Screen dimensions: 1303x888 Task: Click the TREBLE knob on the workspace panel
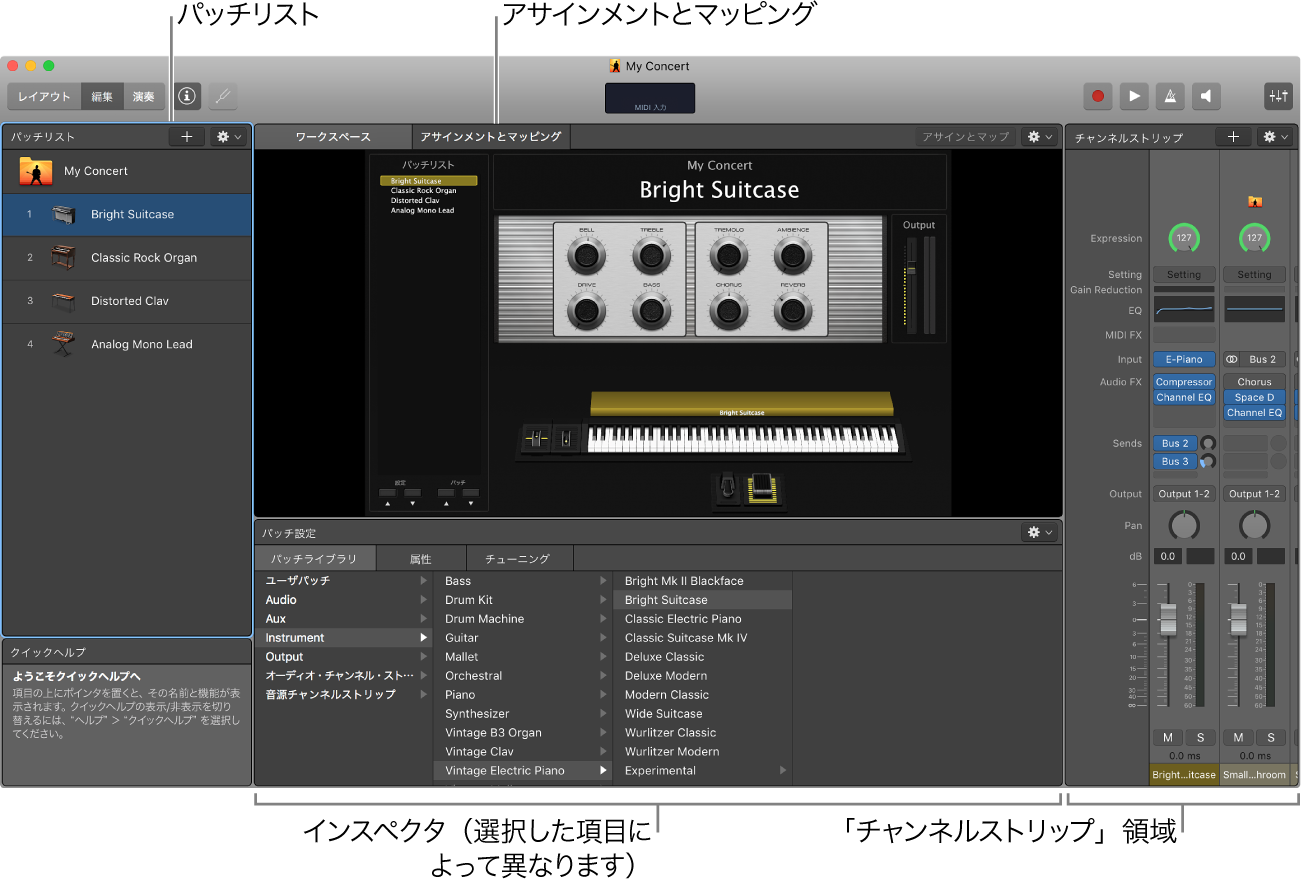click(651, 256)
